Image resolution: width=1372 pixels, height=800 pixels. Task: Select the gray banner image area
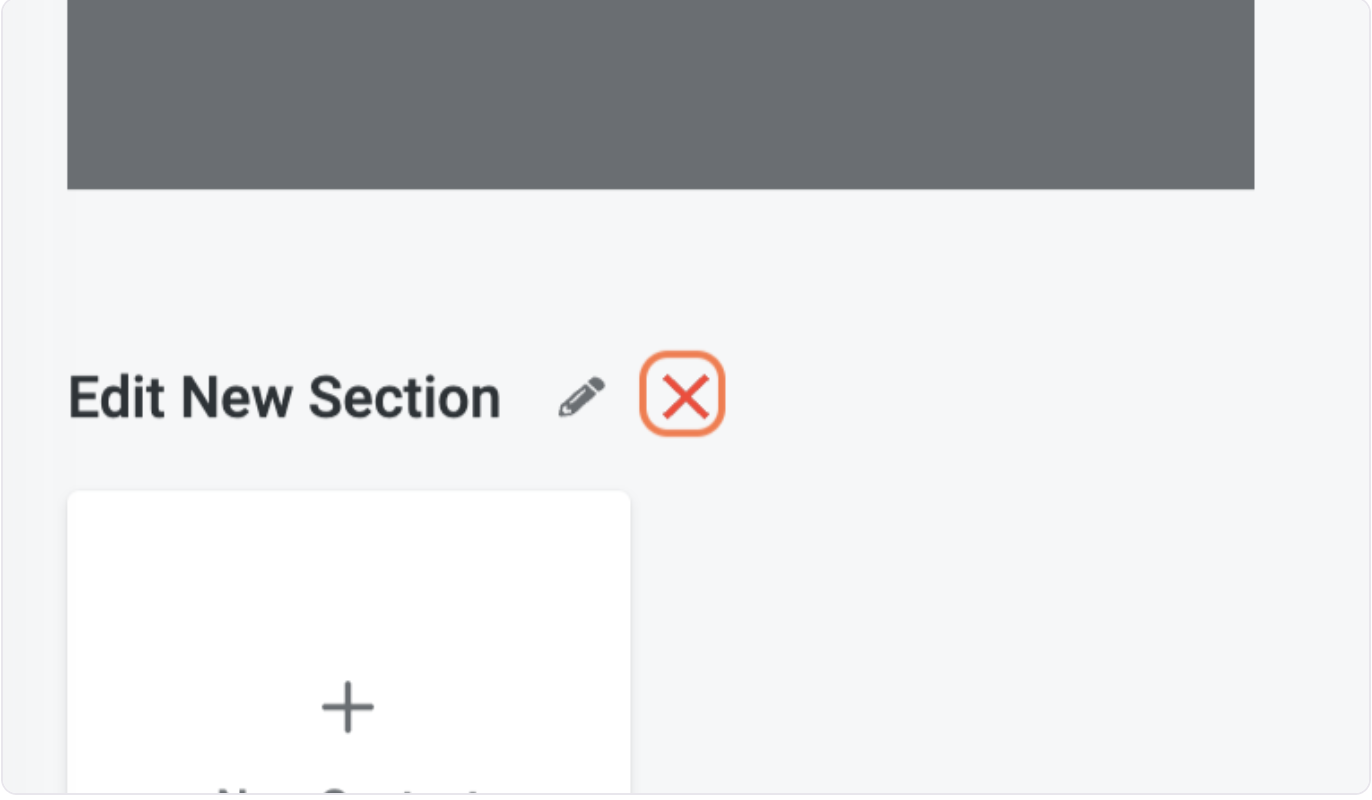[660, 94]
